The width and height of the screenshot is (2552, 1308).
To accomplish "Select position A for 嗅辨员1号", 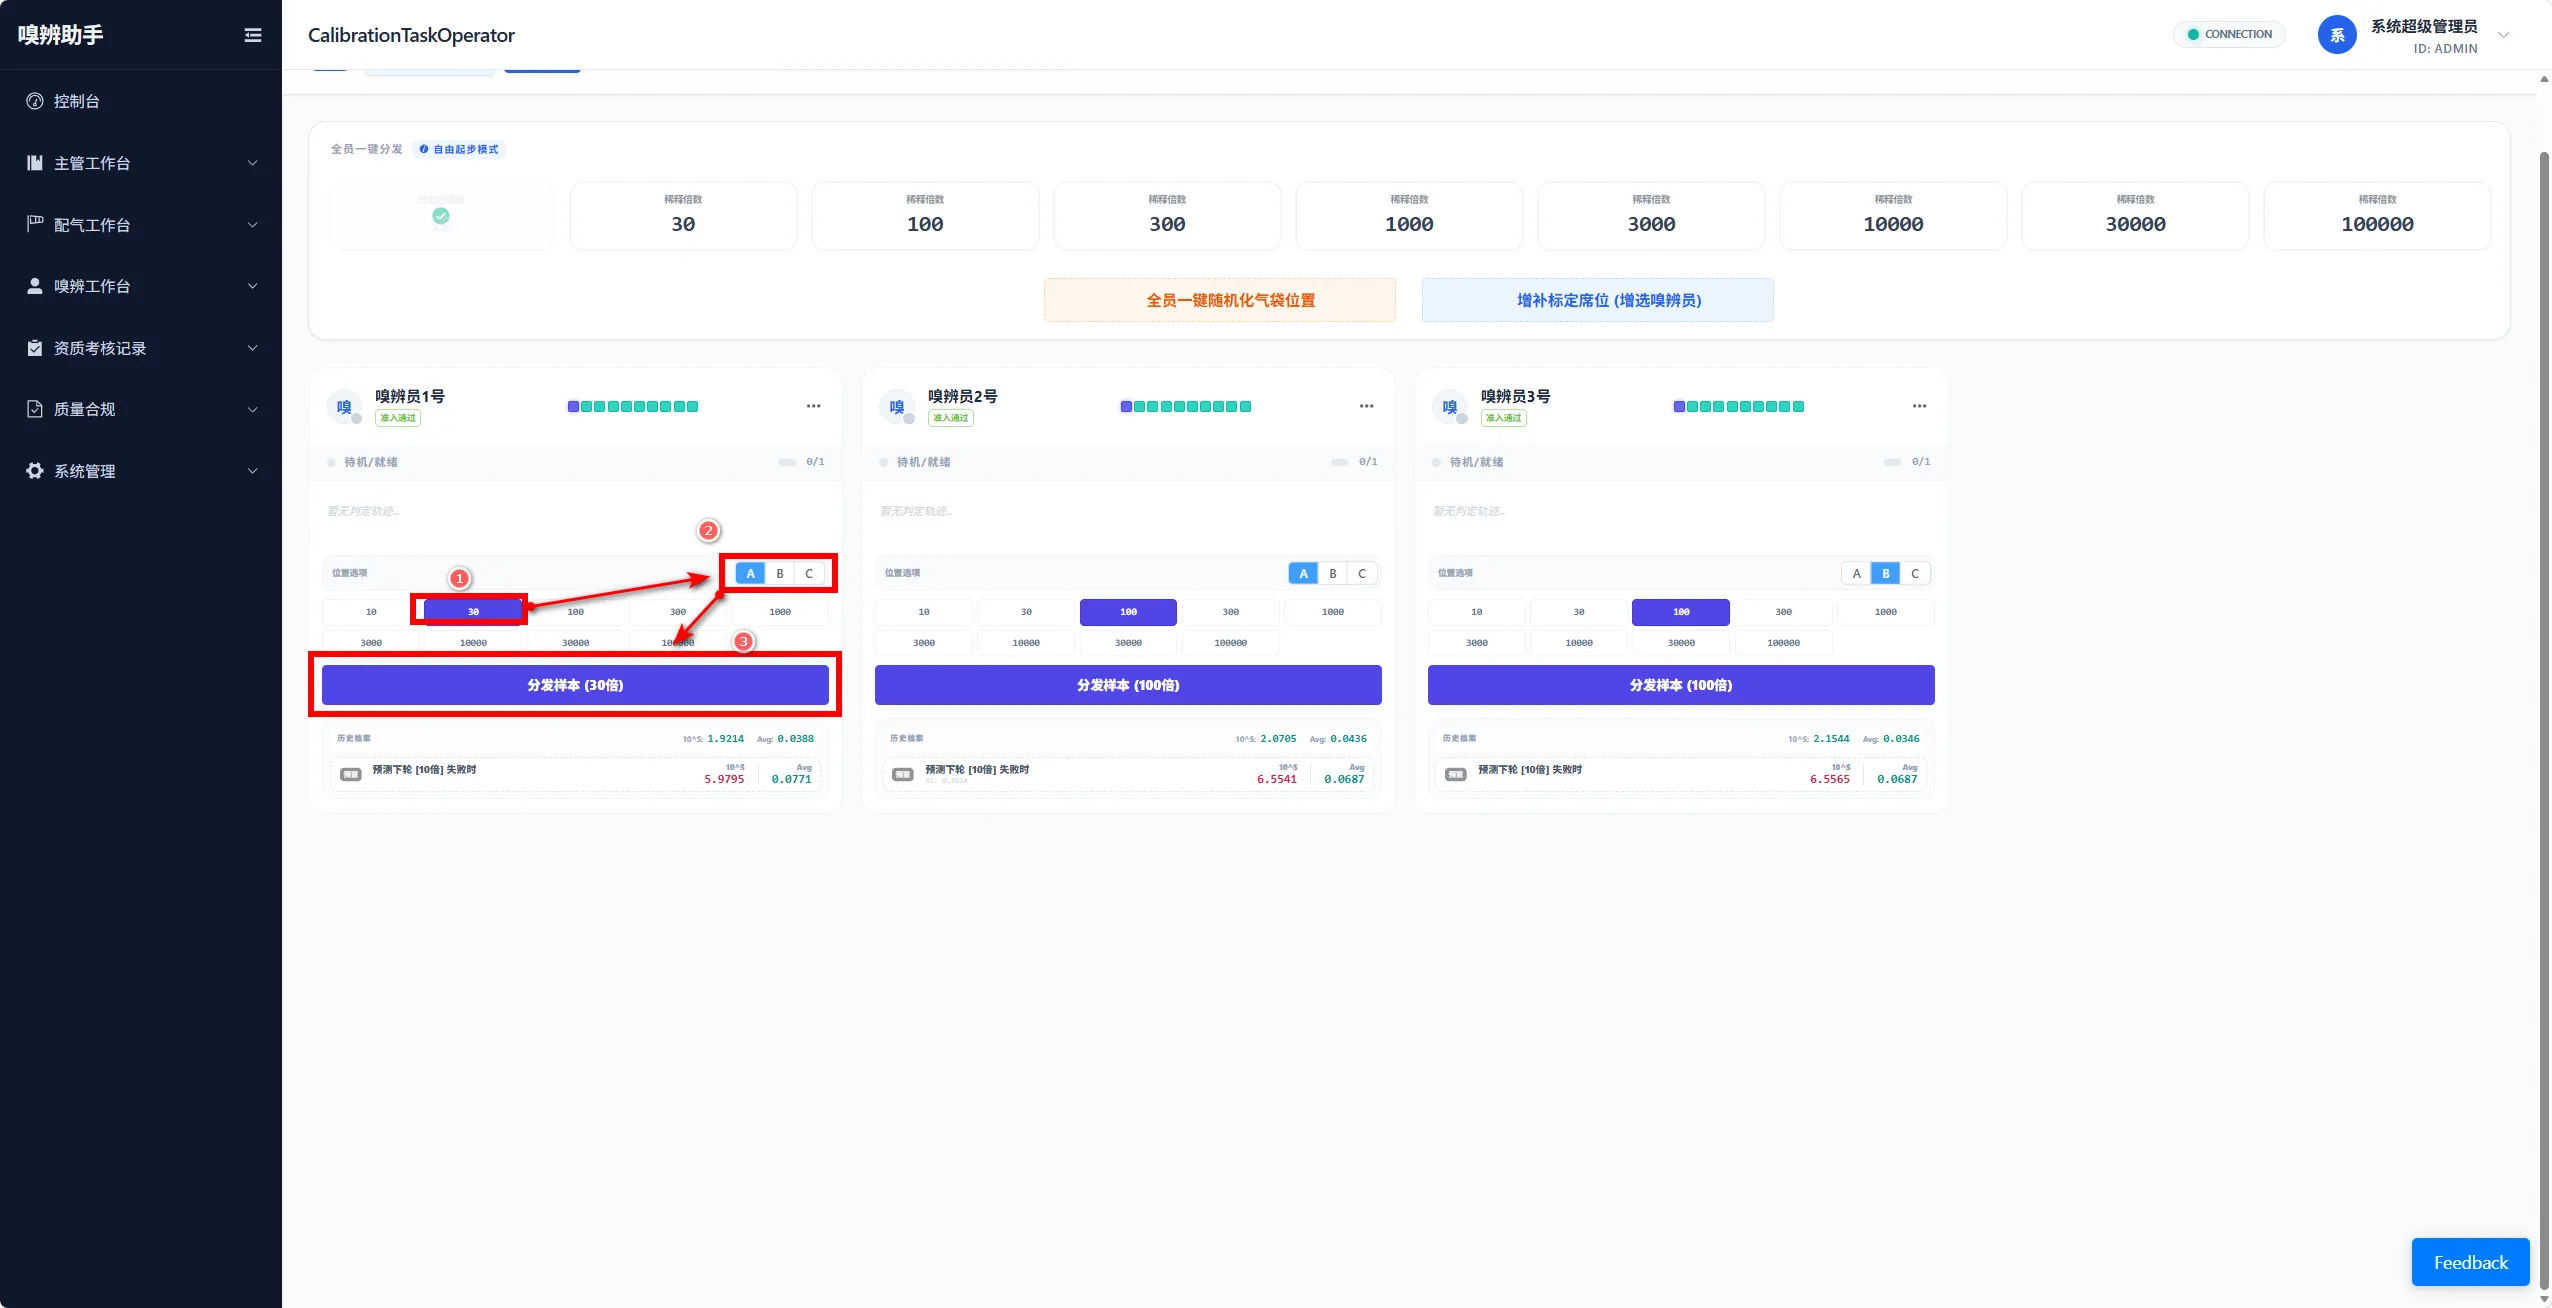I will click(750, 573).
